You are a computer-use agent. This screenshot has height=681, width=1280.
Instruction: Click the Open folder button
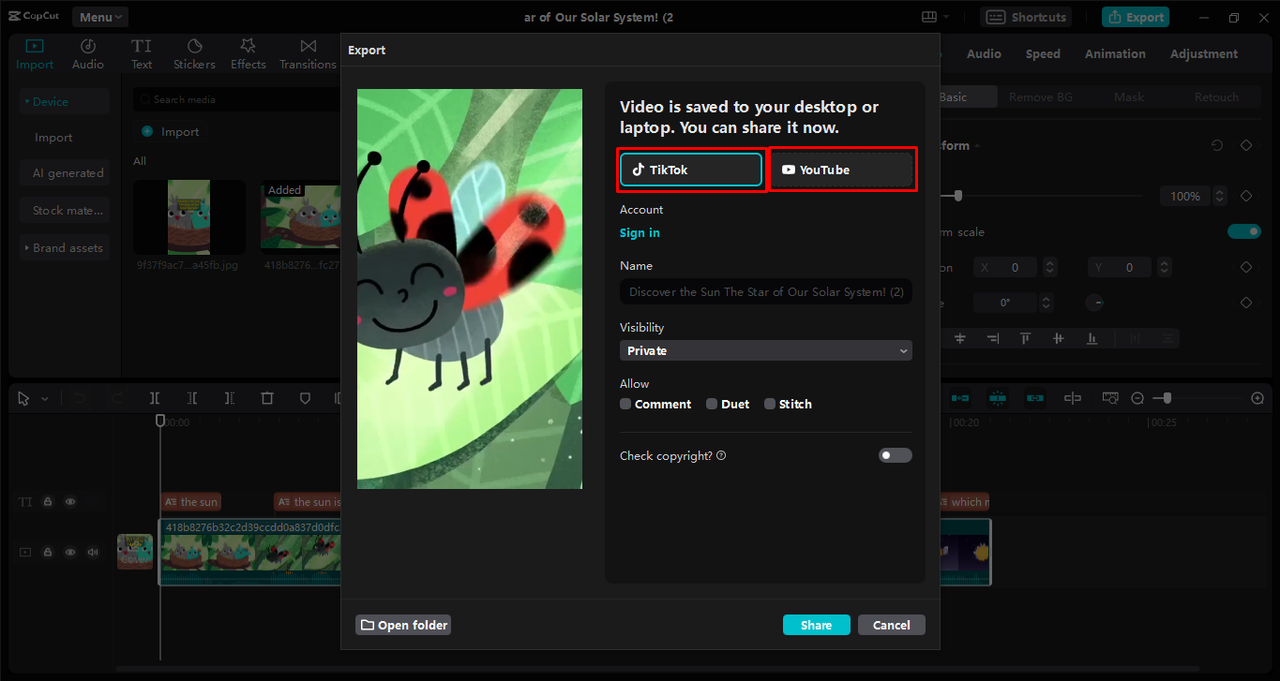[x=404, y=625]
